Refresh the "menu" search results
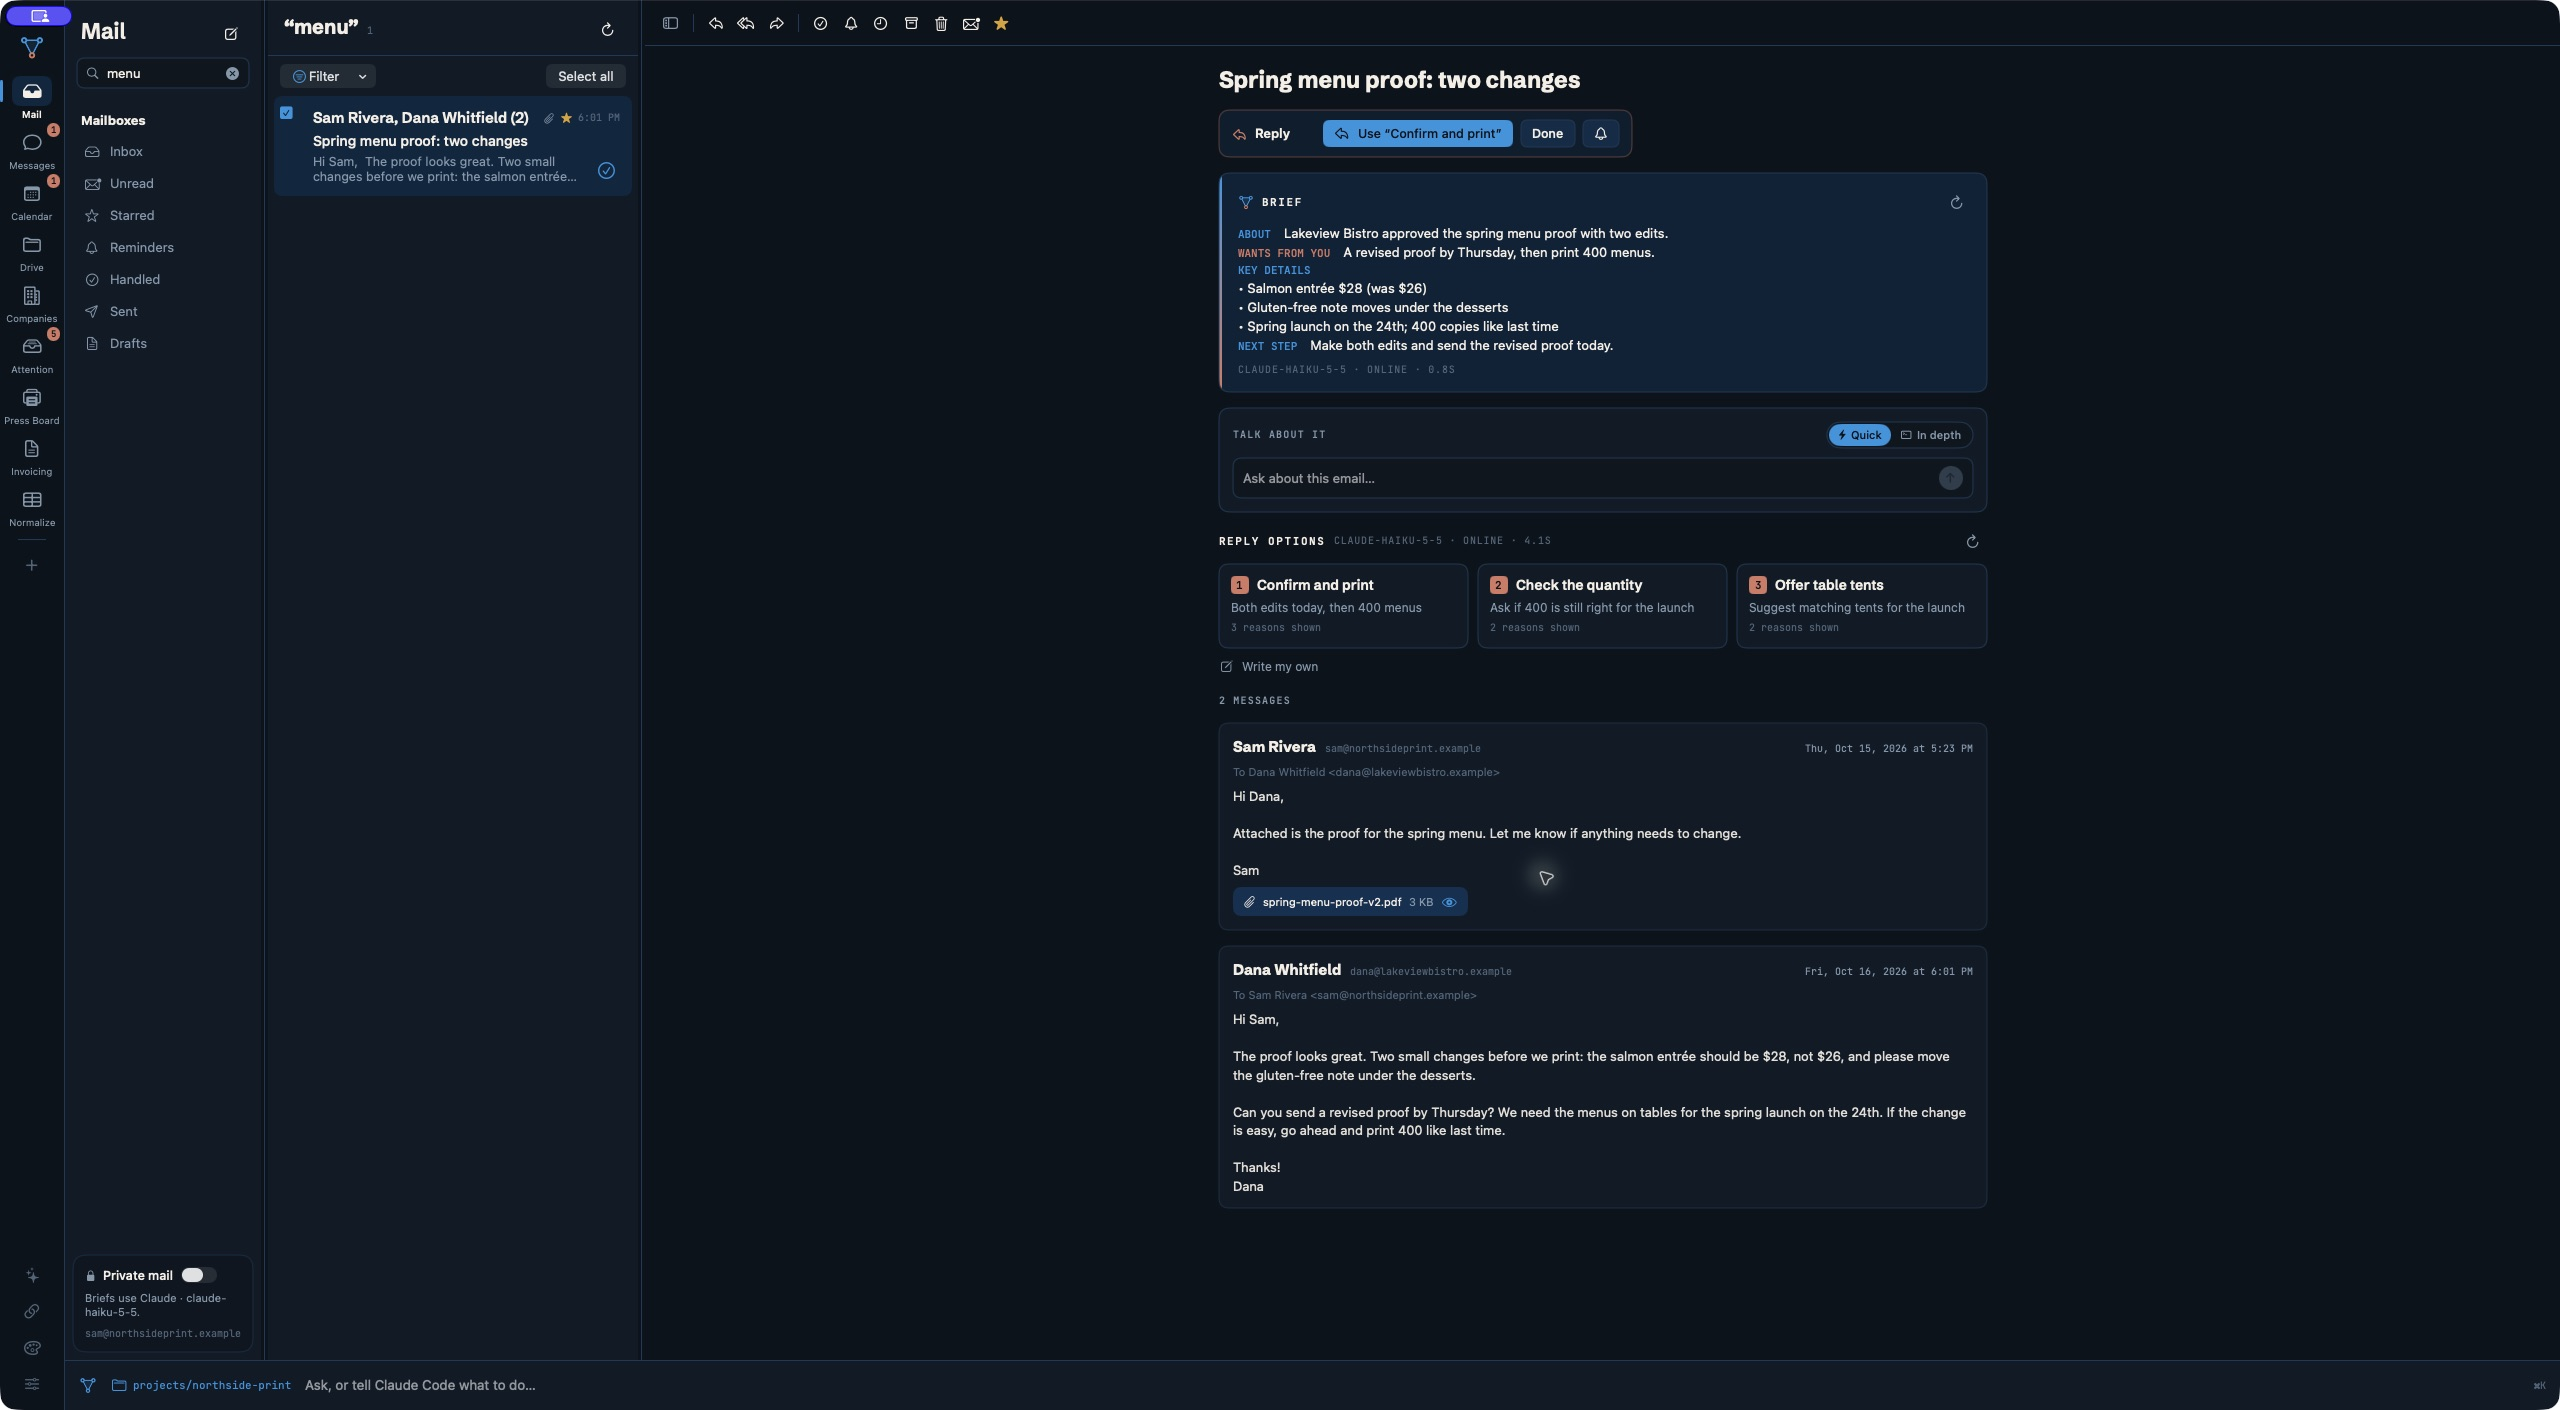The height and width of the screenshot is (1410, 2560). pyautogui.click(x=607, y=30)
